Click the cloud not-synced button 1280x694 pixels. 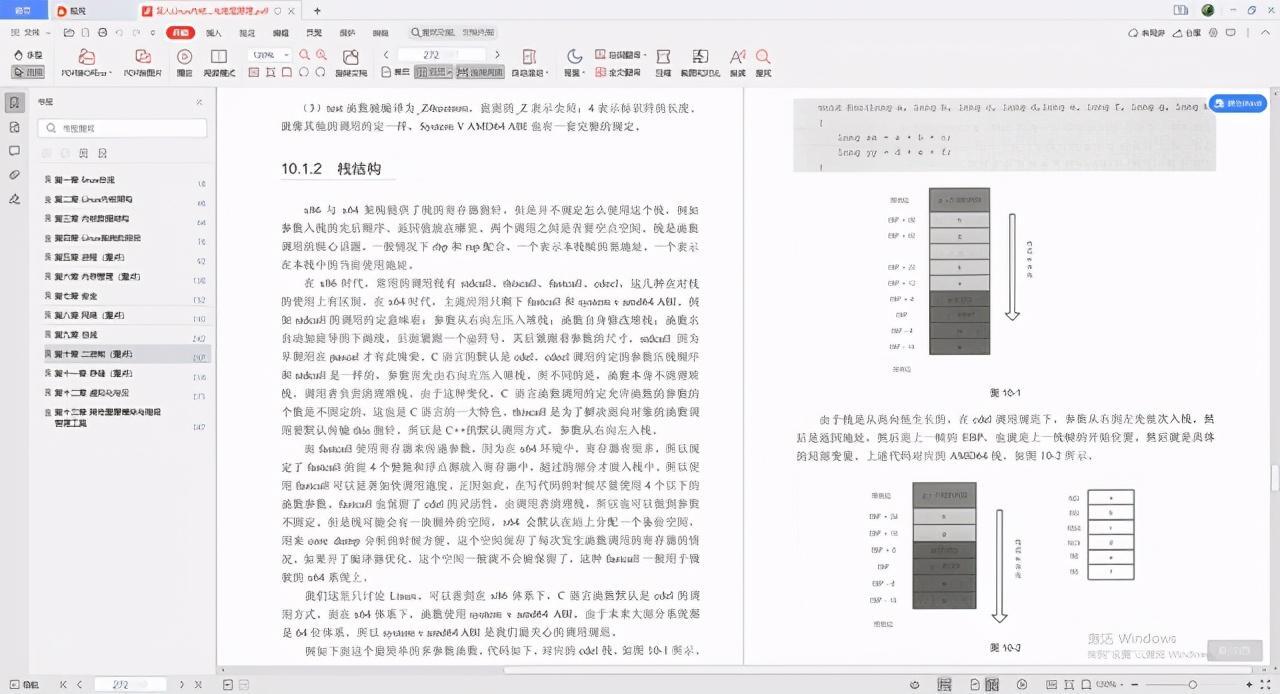coord(1147,33)
